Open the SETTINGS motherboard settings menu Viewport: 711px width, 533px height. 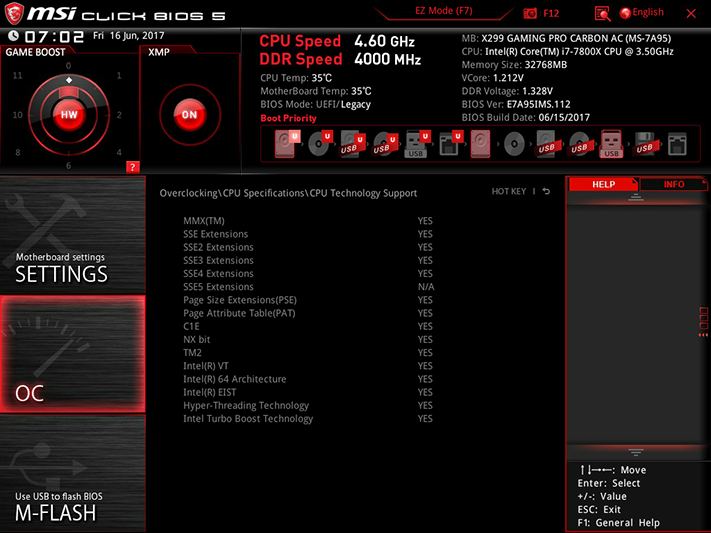point(73,235)
